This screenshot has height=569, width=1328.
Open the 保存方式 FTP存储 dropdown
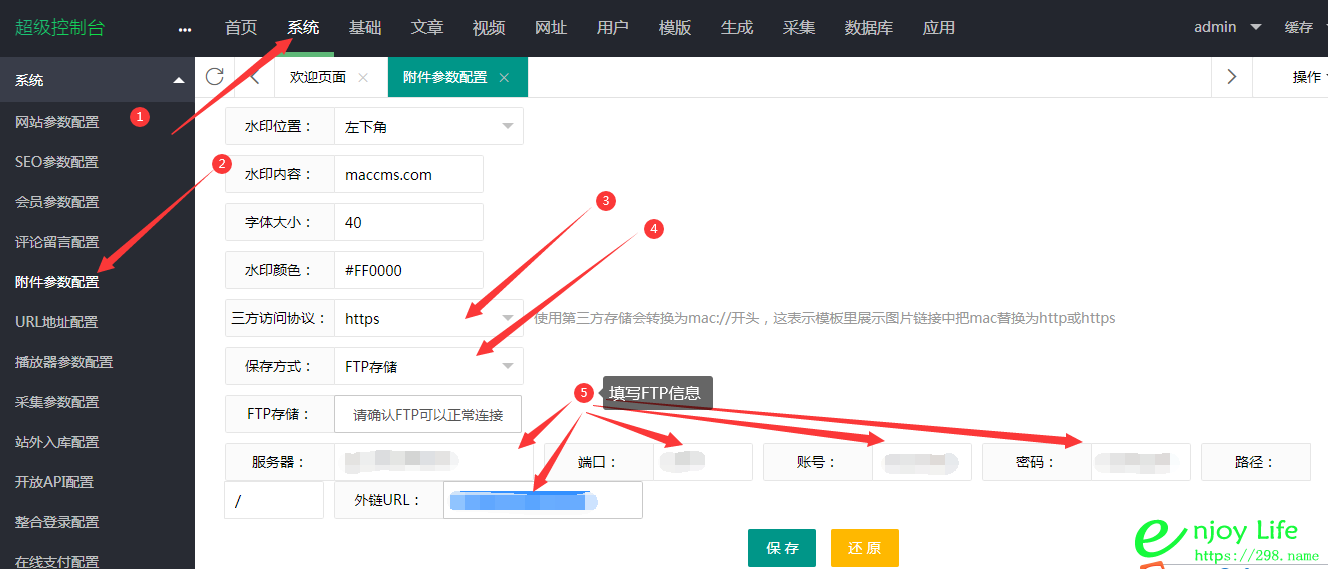[428, 366]
